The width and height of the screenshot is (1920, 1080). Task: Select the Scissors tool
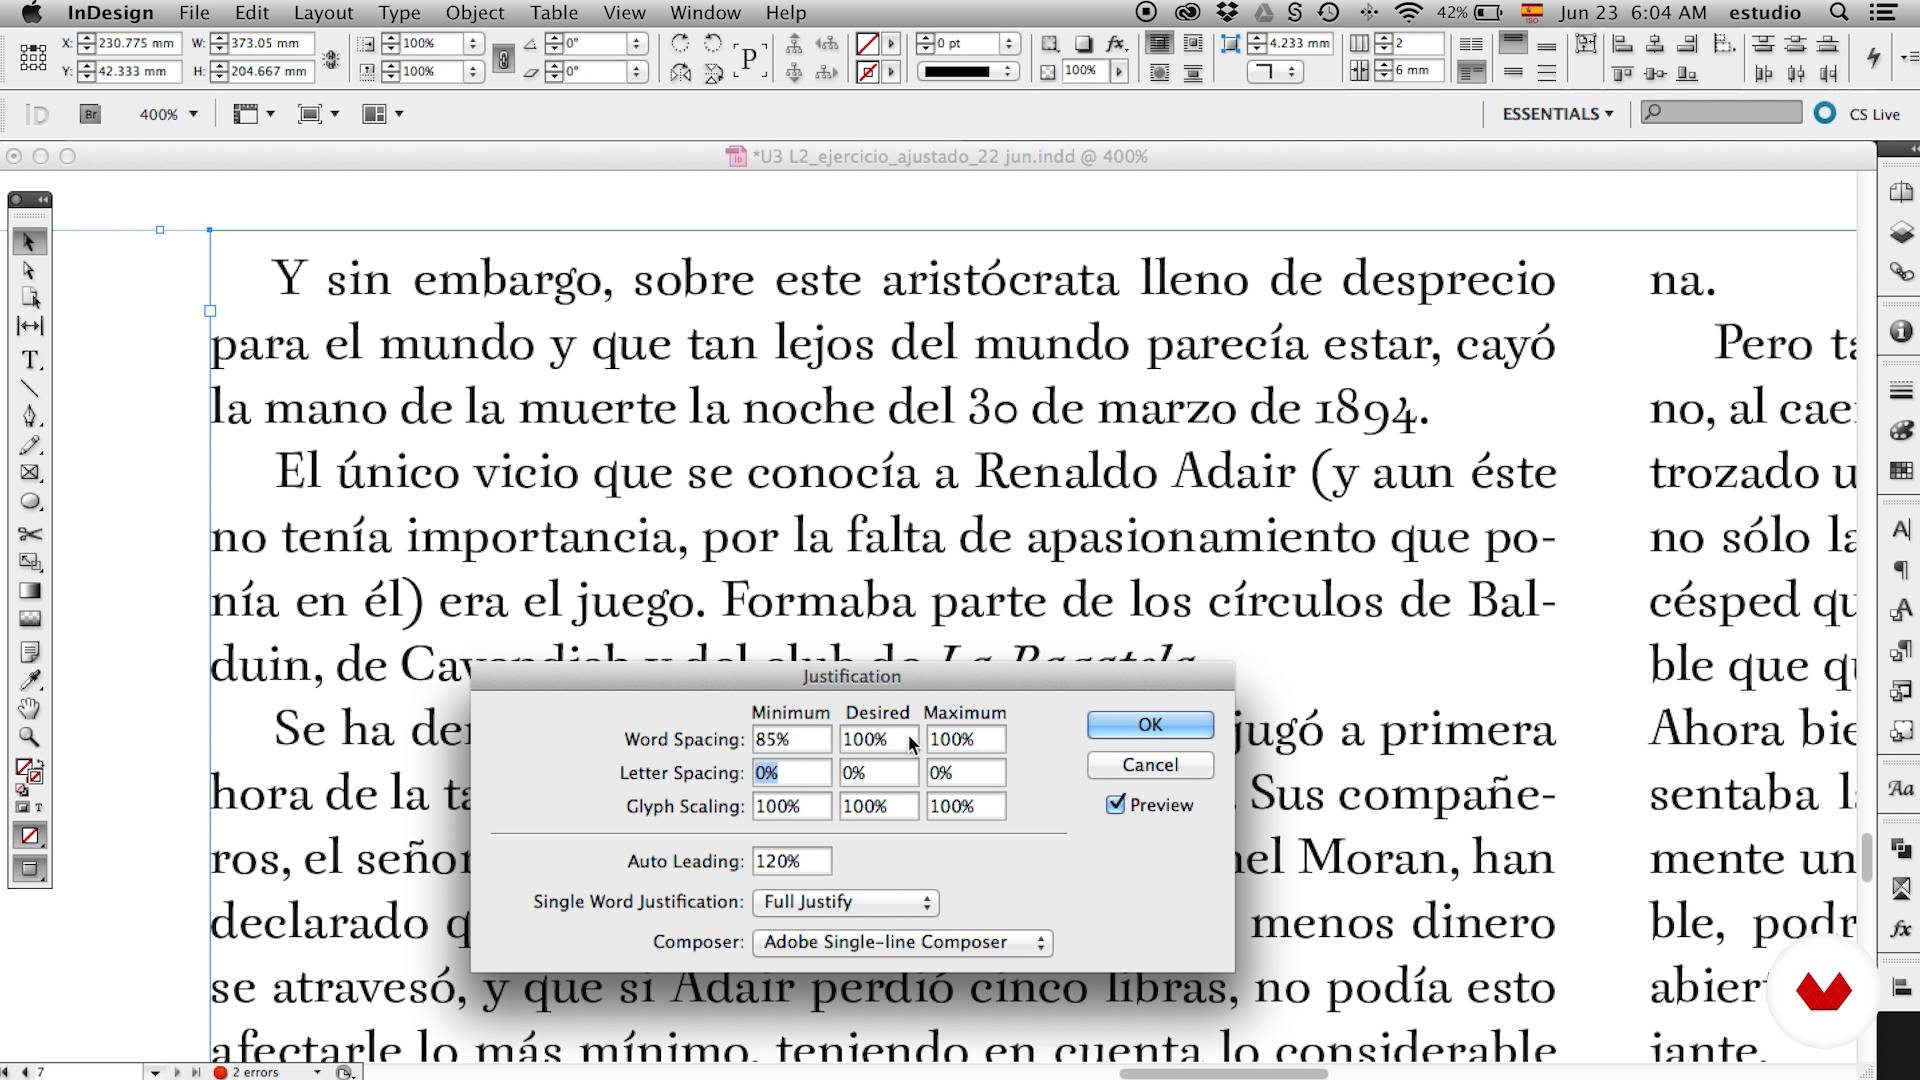tap(30, 534)
